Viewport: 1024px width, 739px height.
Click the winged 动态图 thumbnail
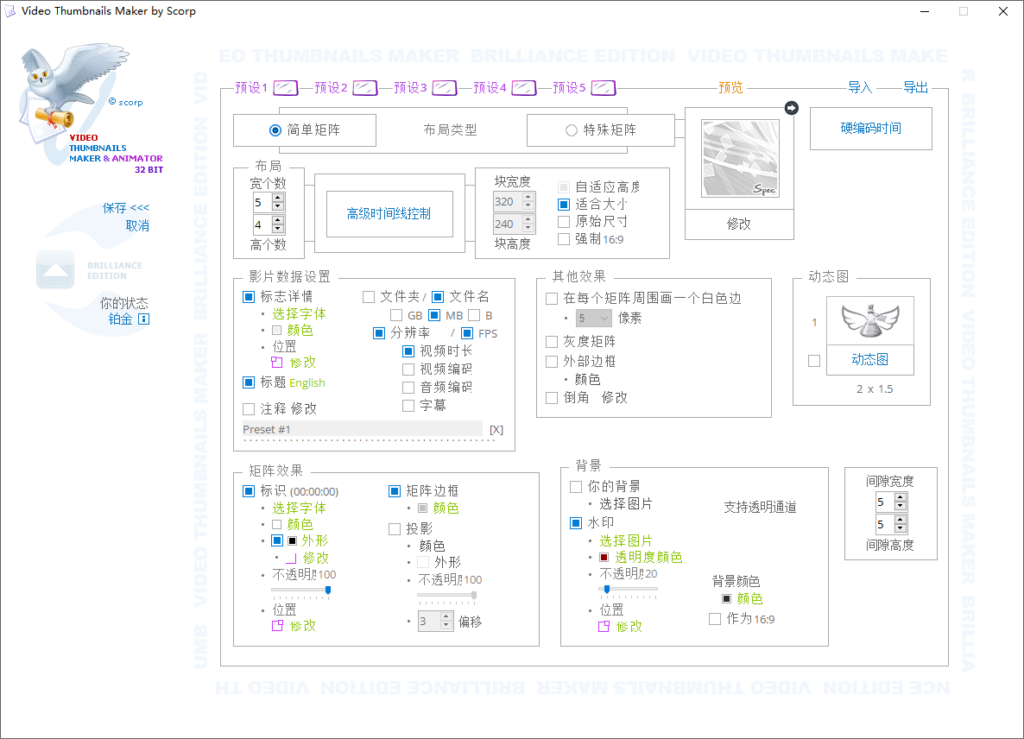(x=870, y=321)
